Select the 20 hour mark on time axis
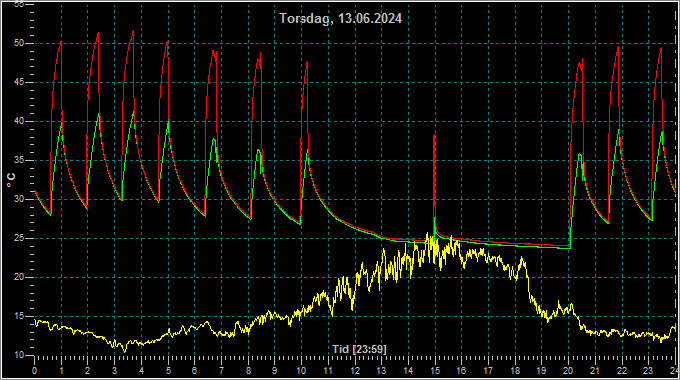This screenshot has width=680, height=380. tap(568, 370)
